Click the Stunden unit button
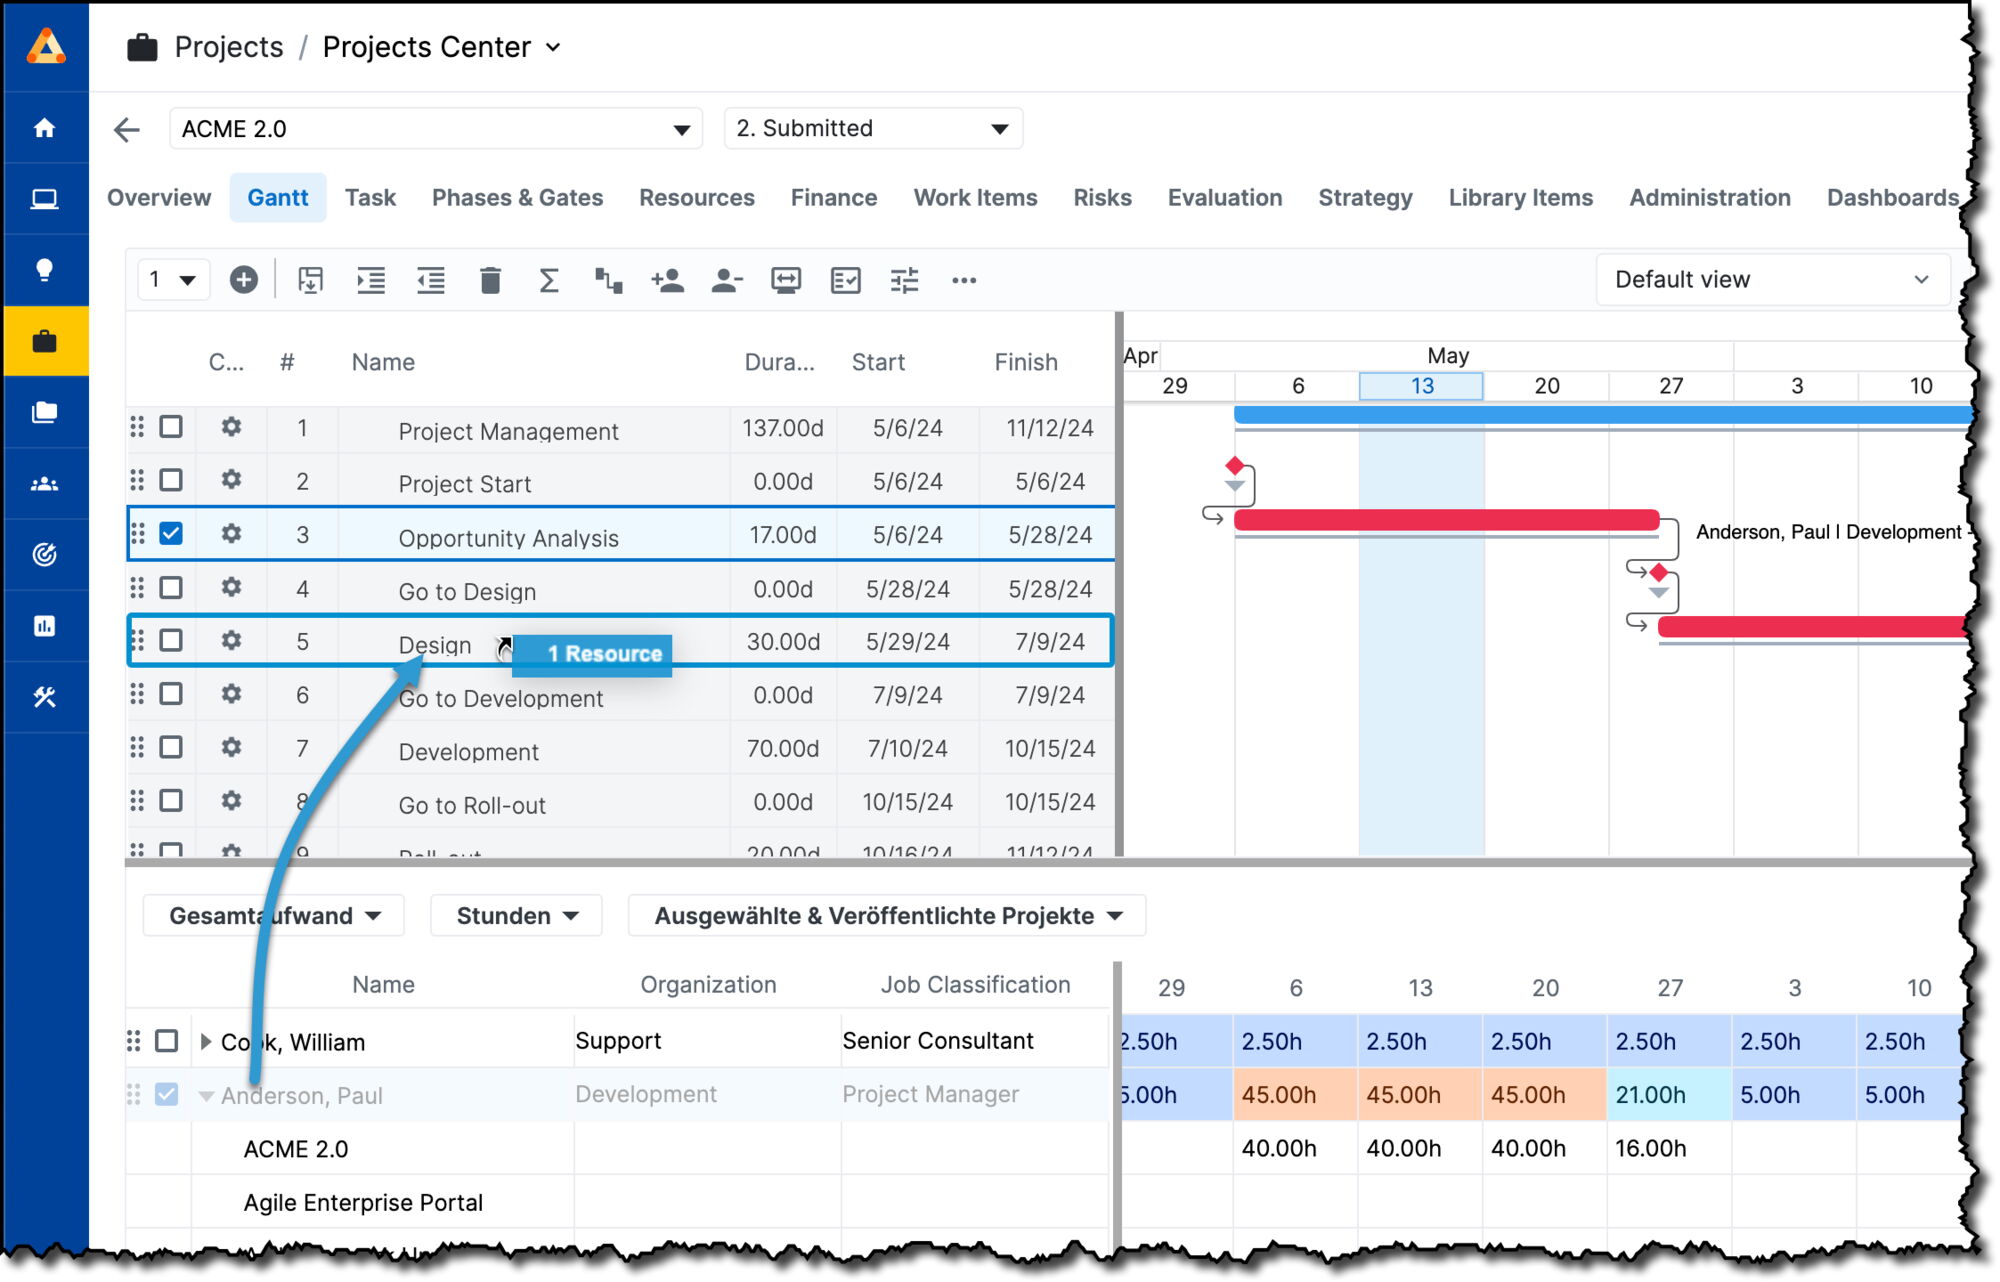This screenshot has height=1282, width=2000. click(x=516, y=916)
